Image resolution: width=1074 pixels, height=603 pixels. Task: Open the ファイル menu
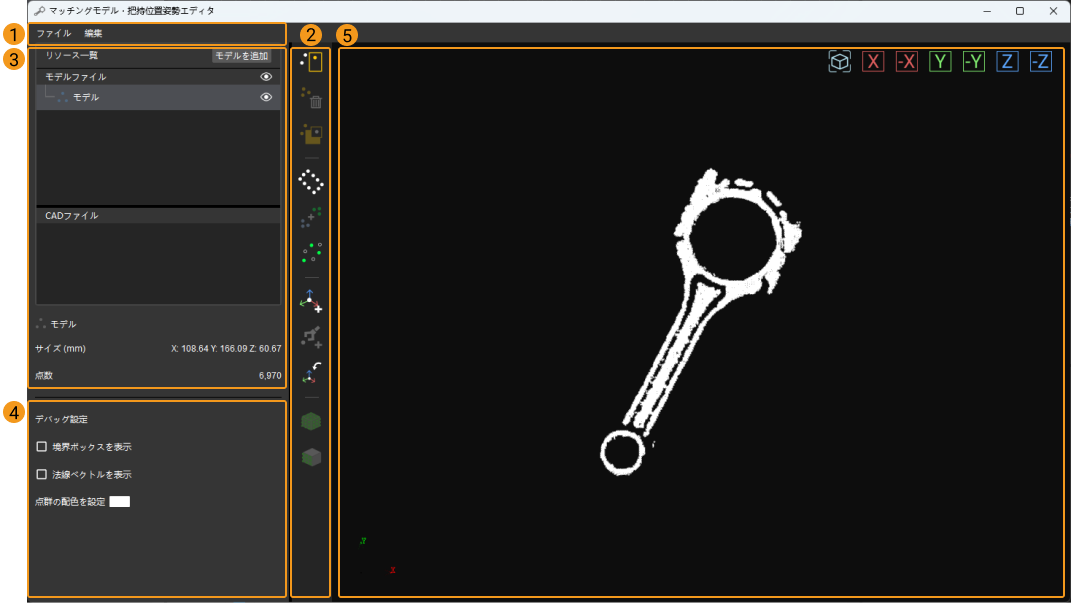pos(53,34)
